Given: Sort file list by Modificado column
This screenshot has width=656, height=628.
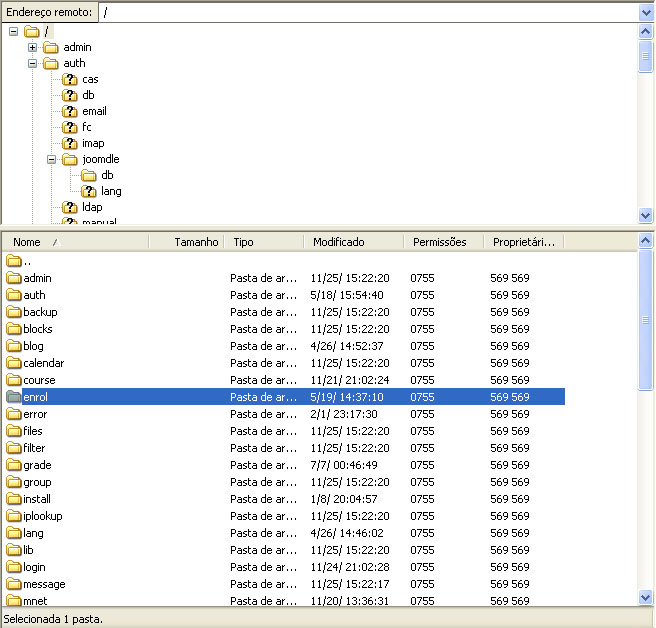Looking at the screenshot, I should tap(338, 242).
